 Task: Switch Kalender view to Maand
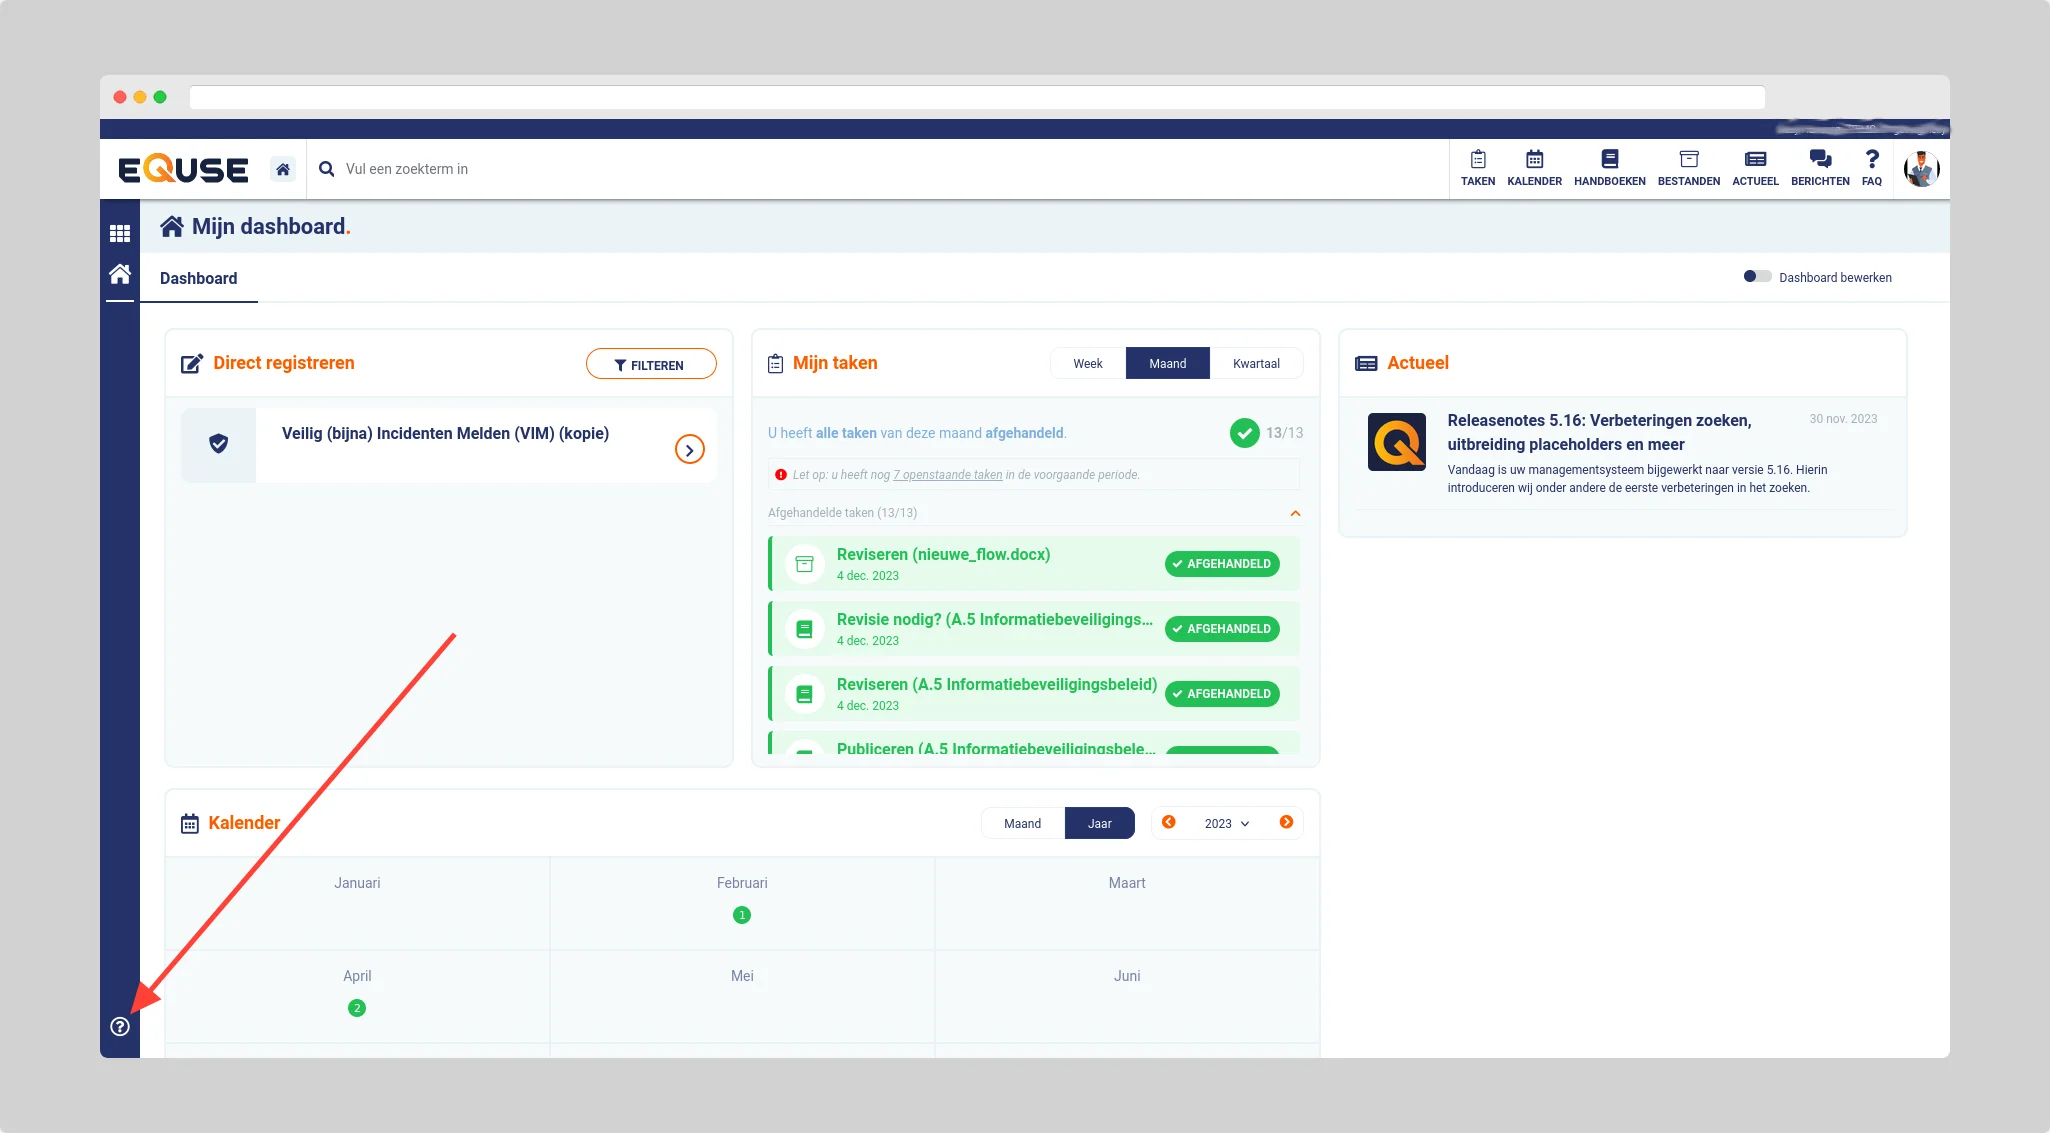[1022, 823]
